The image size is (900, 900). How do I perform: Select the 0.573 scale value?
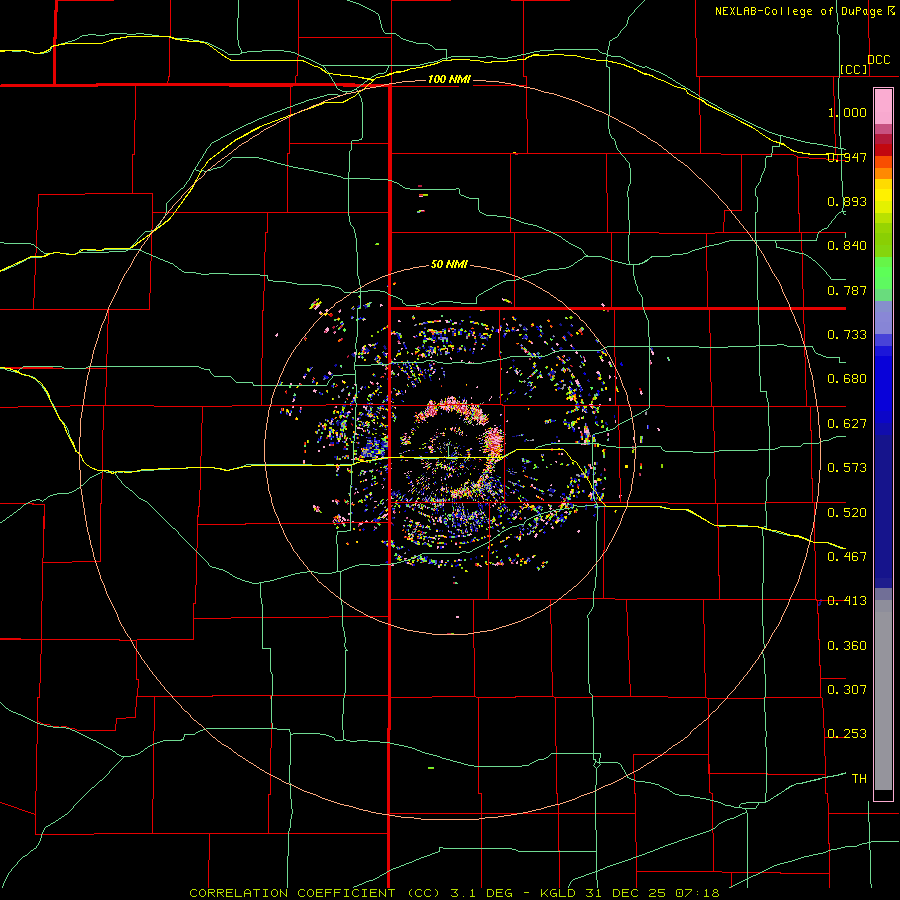[x=847, y=468]
